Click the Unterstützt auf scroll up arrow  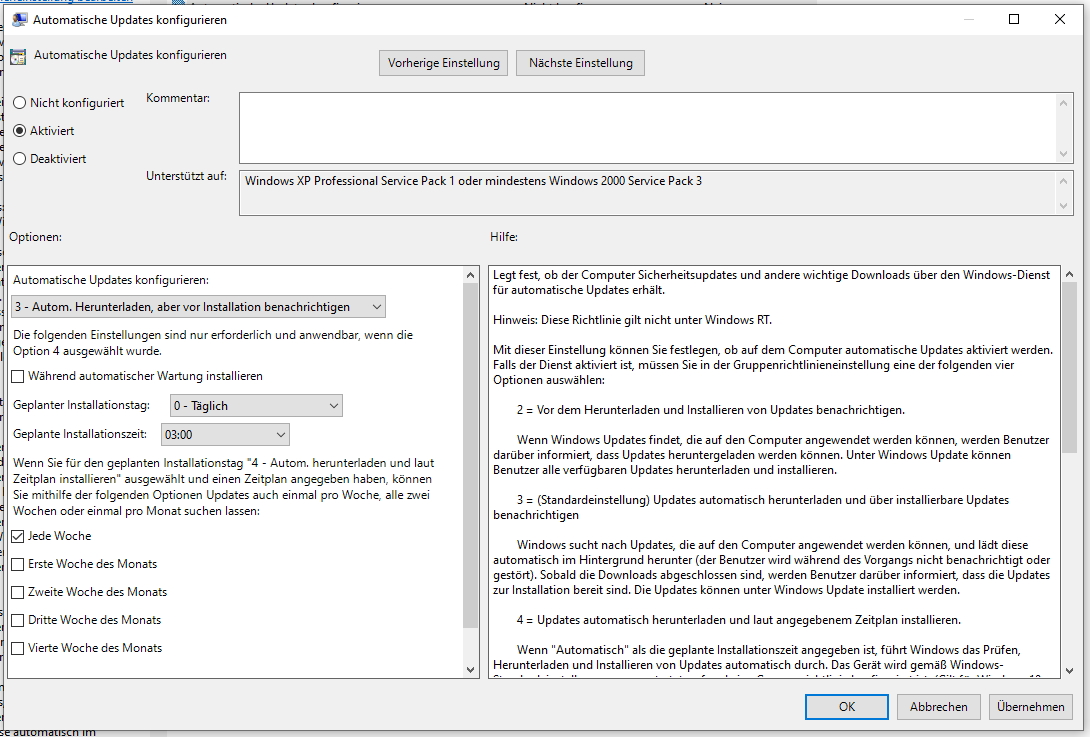1063,181
